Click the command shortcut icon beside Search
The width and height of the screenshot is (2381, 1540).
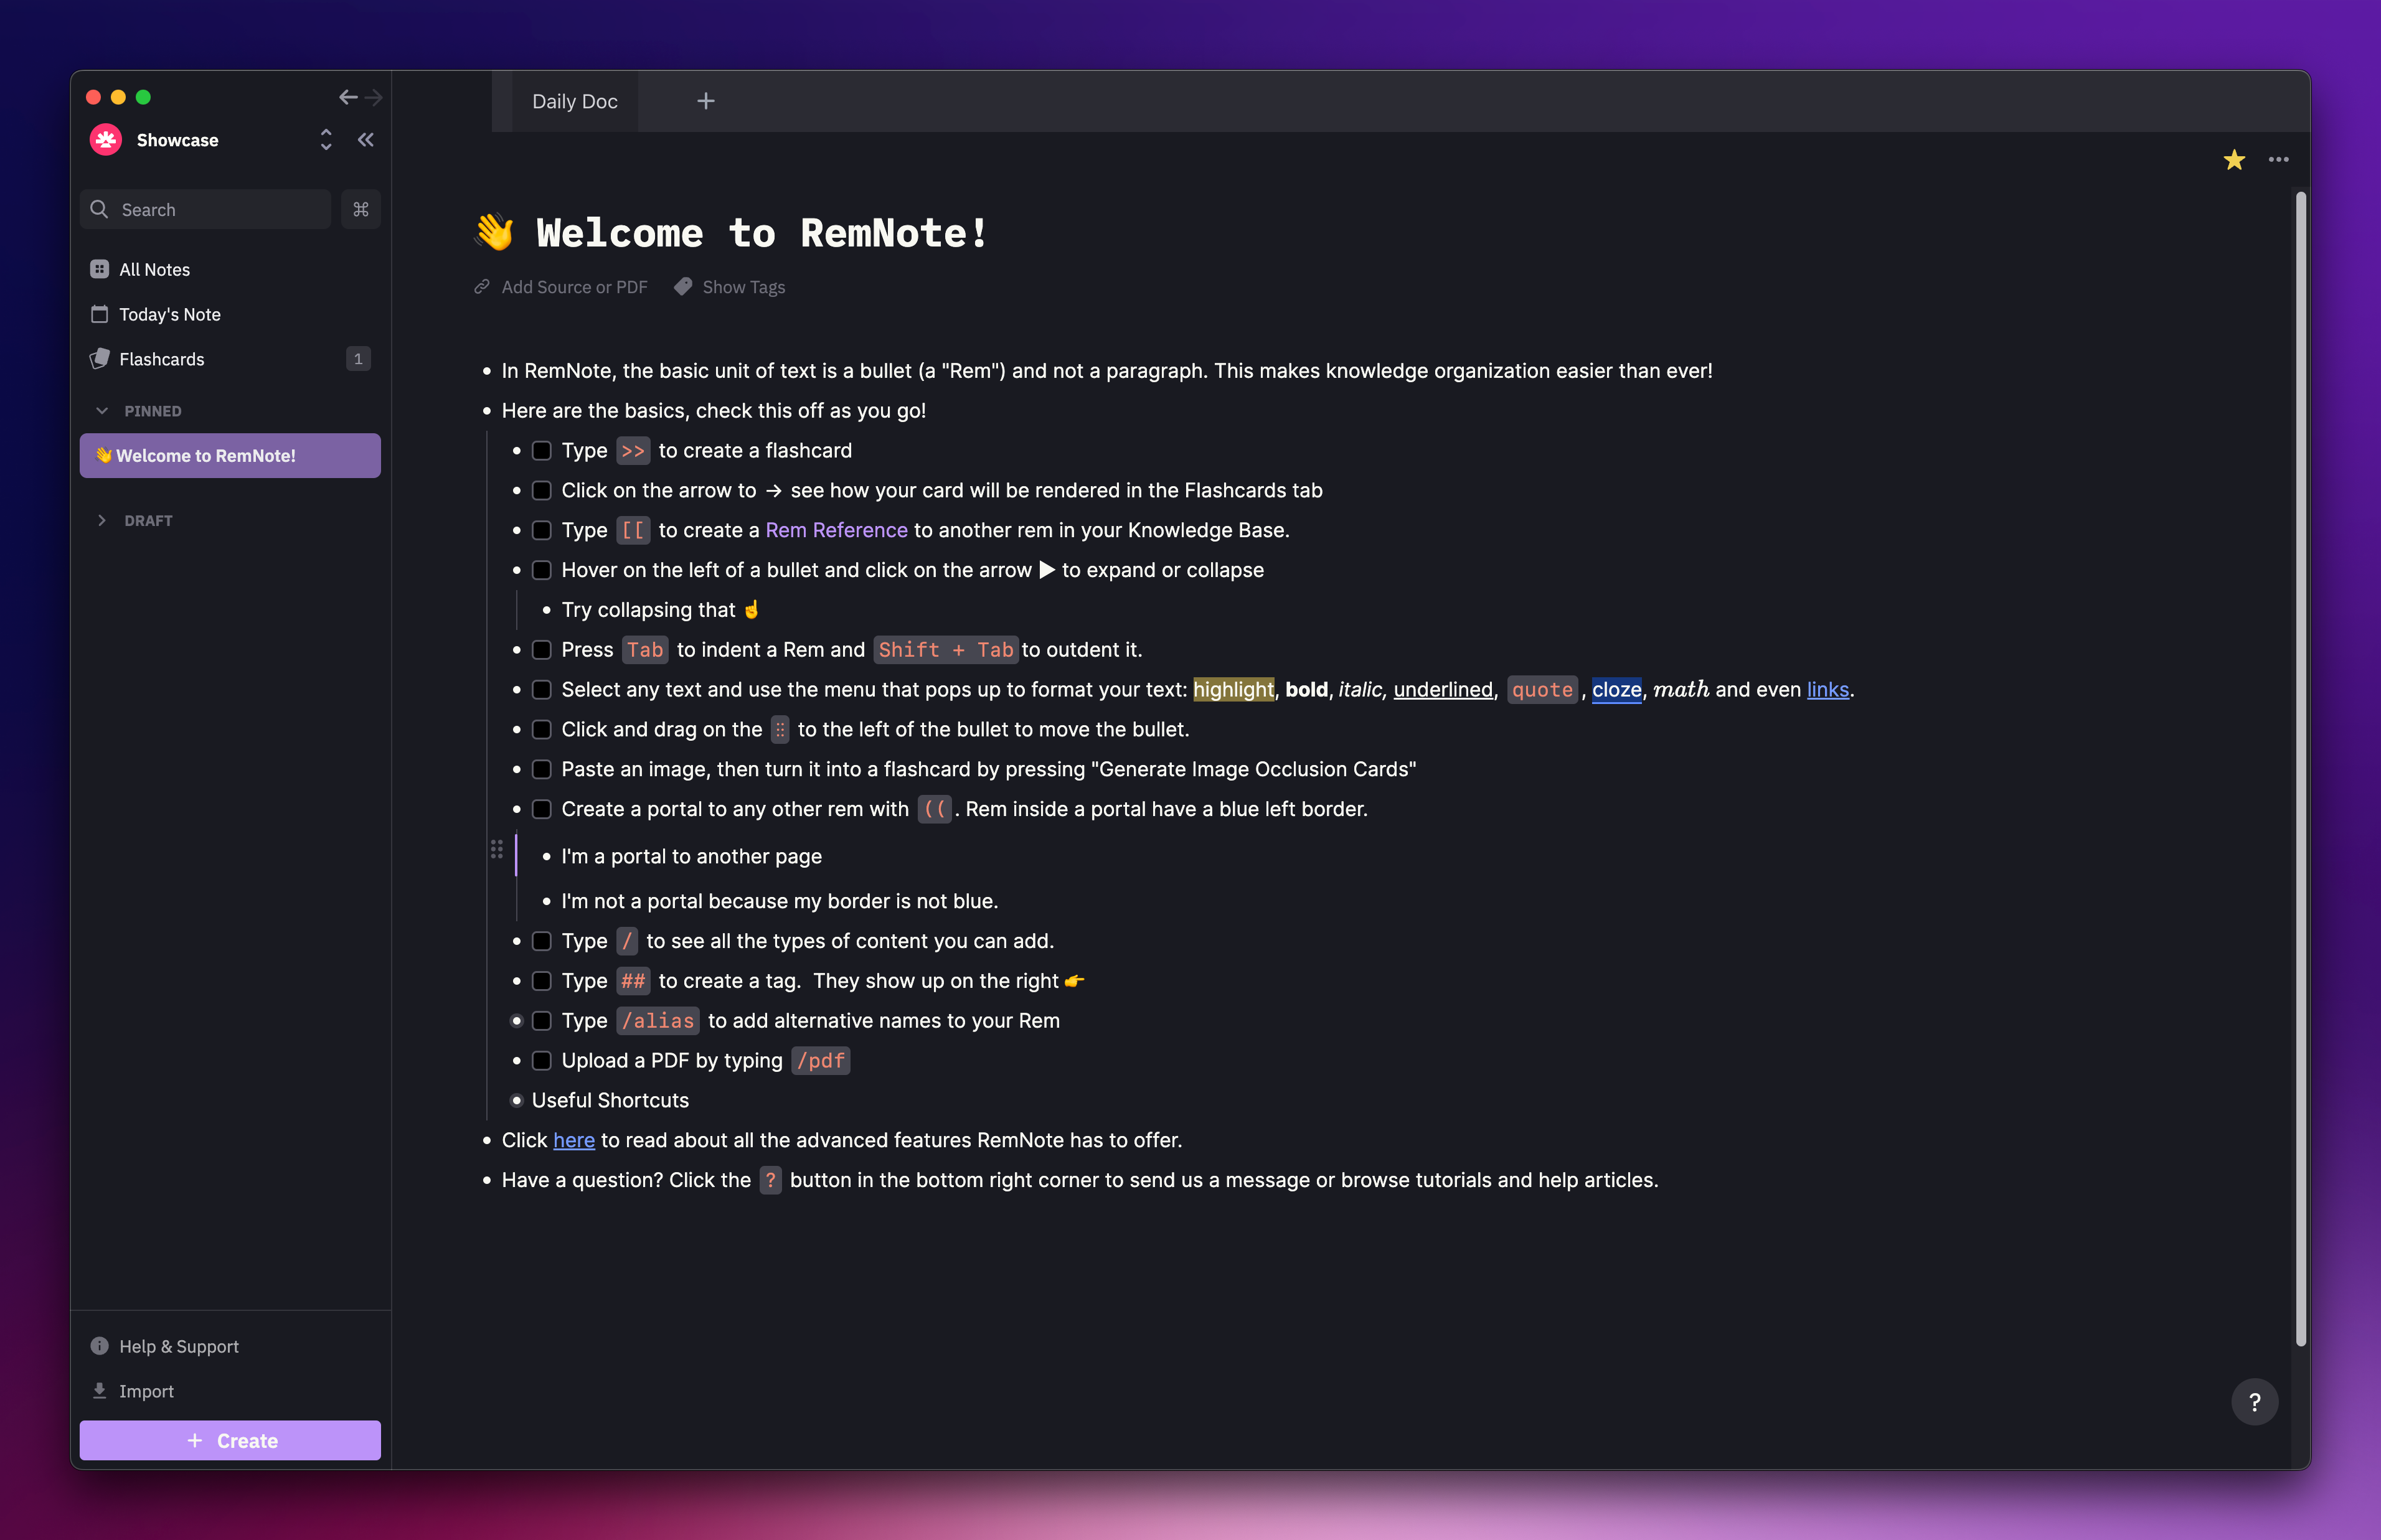pos(361,210)
